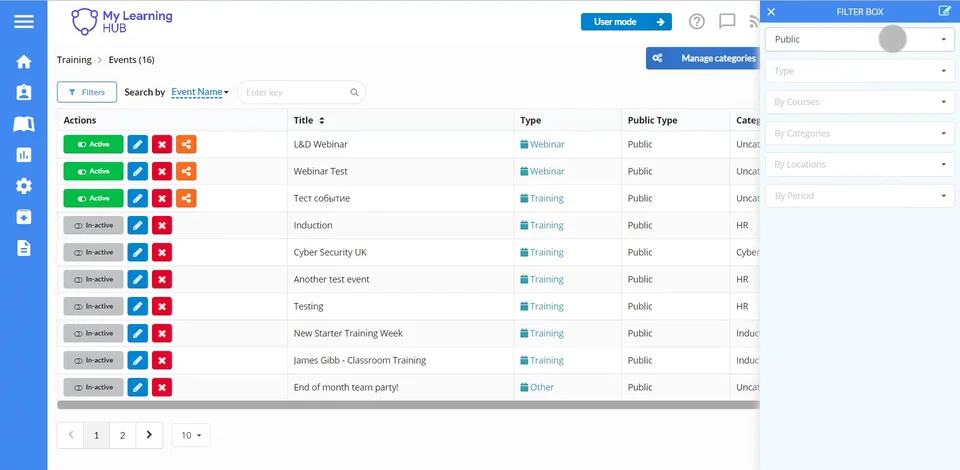Activate the Another test event toggle
The image size is (960, 470).
93,279
